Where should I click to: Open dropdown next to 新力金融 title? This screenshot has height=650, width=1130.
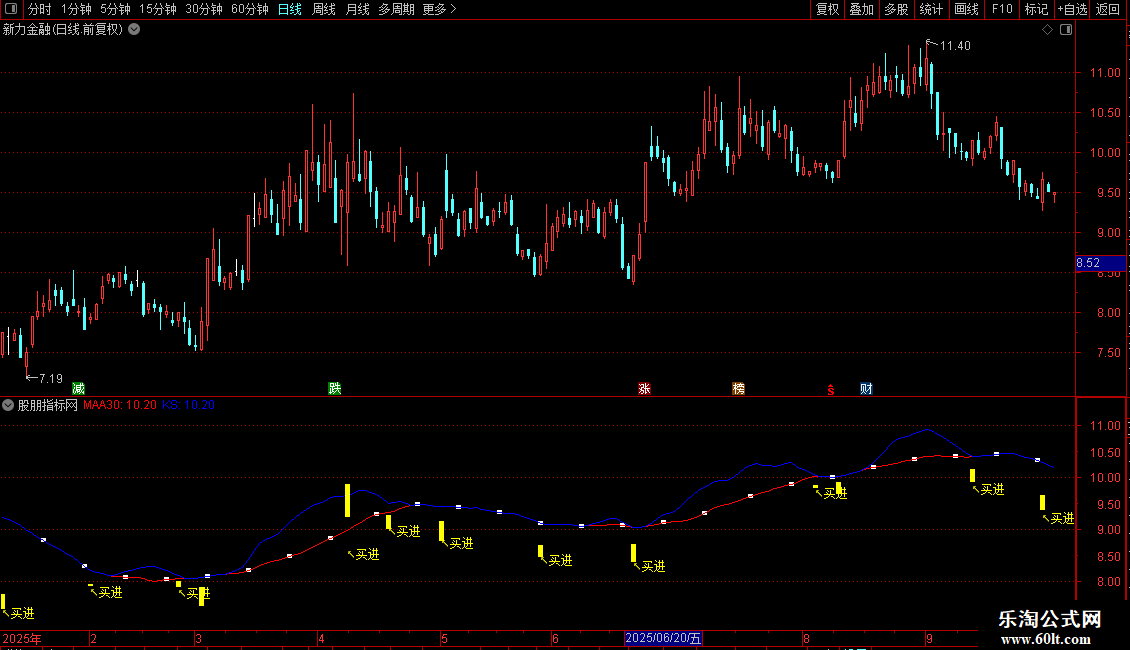pos(134,30)
